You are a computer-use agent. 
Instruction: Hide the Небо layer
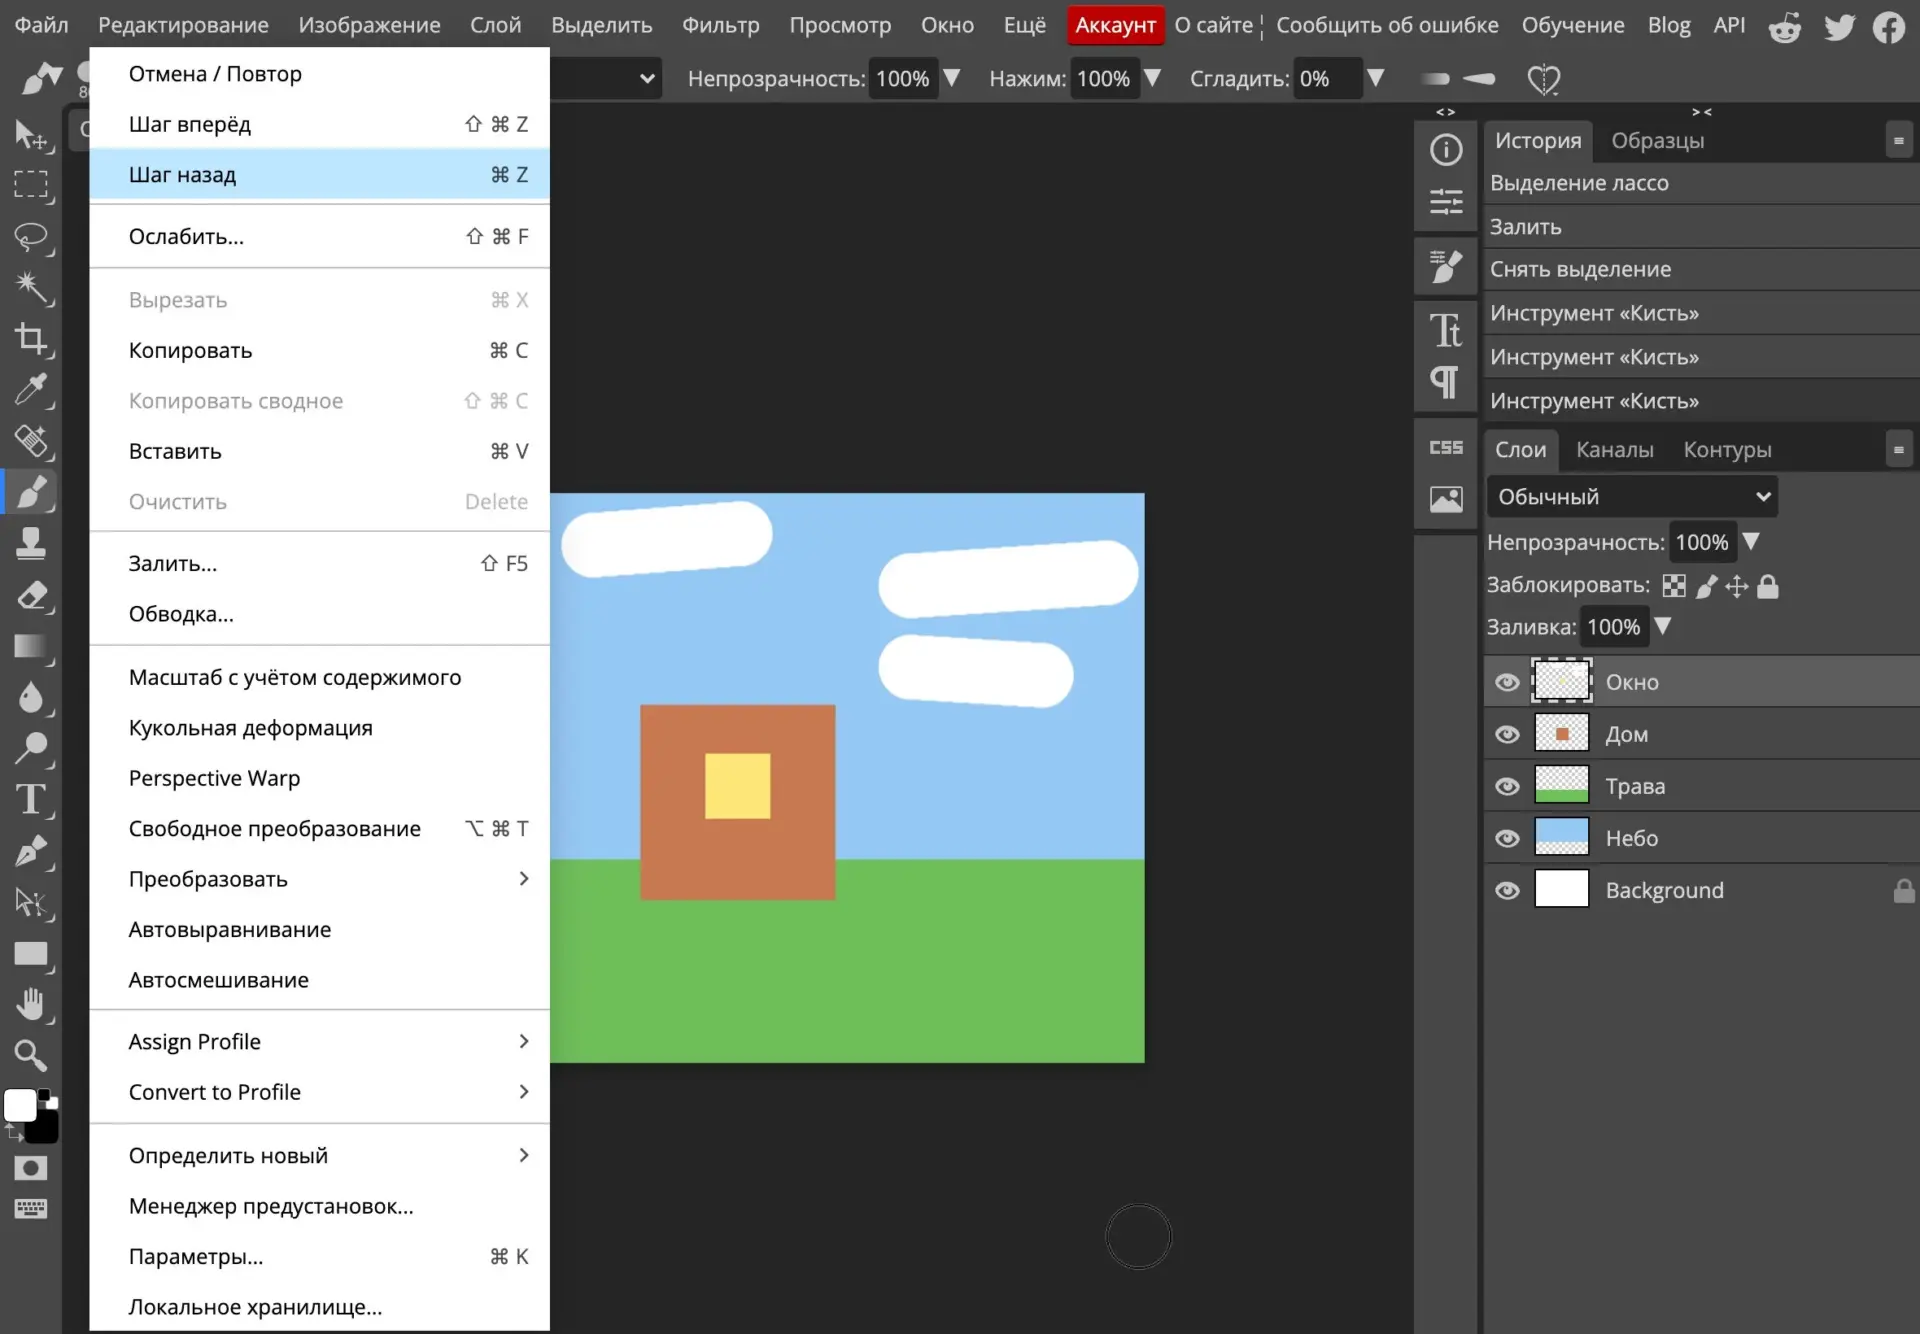pyautogui.click(x=1507, y=838)
